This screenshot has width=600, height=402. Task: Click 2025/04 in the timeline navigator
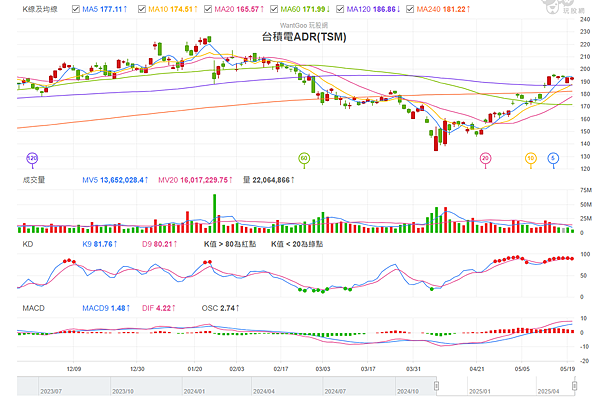(x=548, y=391)
